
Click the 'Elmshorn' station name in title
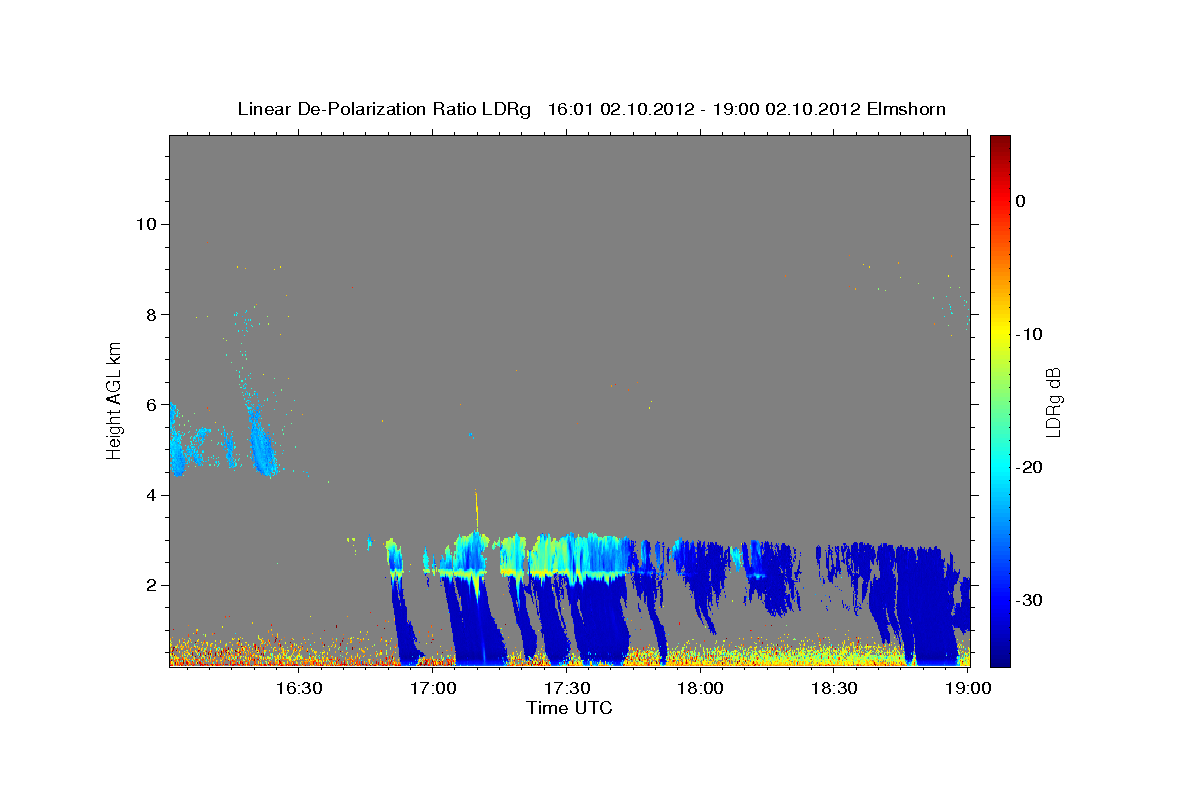pos(906,109)
